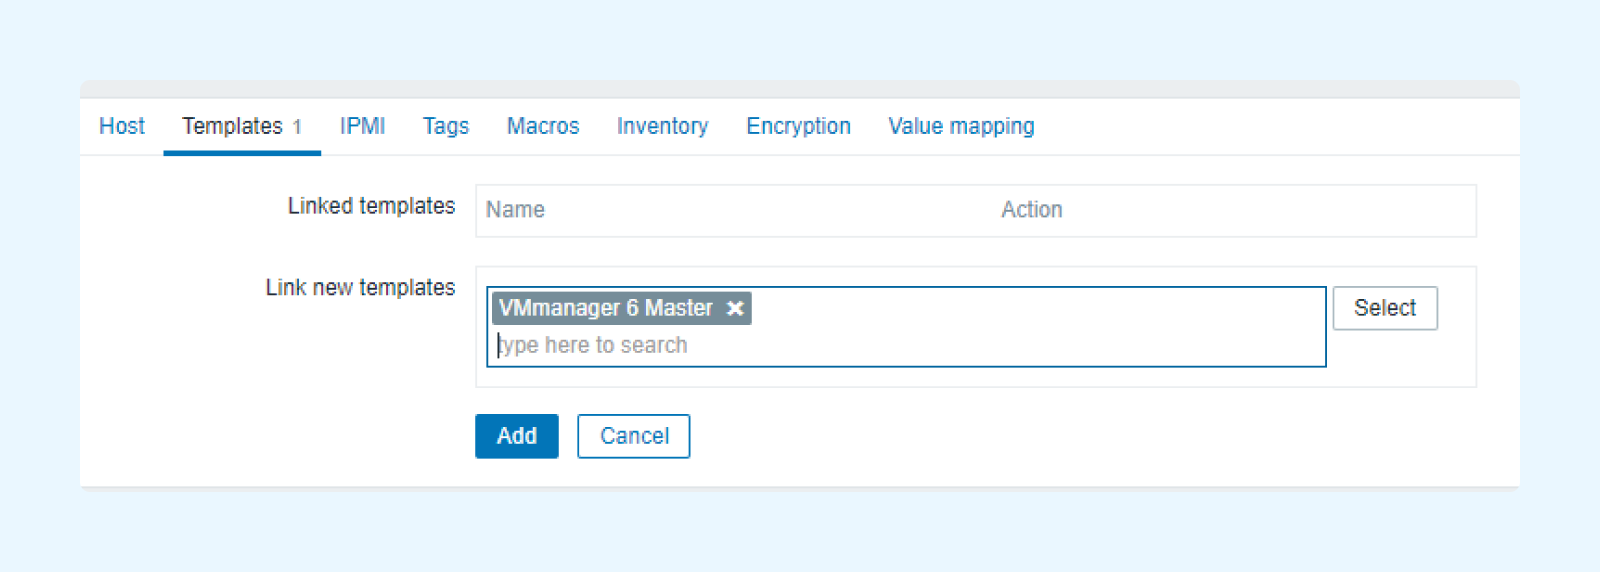The height and width of the screenshot is (572, 1600).
Task: Cancel the host creation form
Action: (x=634, y=436)
